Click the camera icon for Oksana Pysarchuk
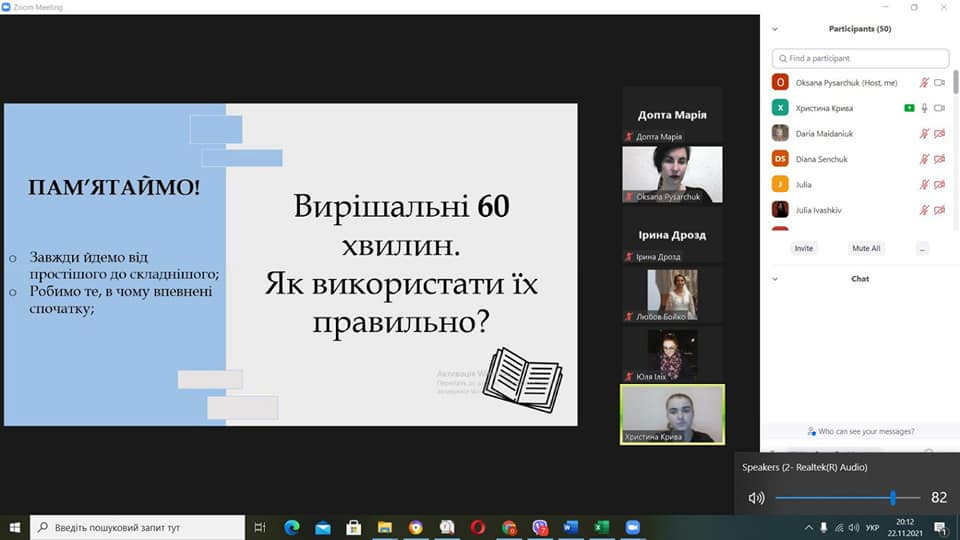This screenshot has height=540, width=960. click(x=939, y=83)
